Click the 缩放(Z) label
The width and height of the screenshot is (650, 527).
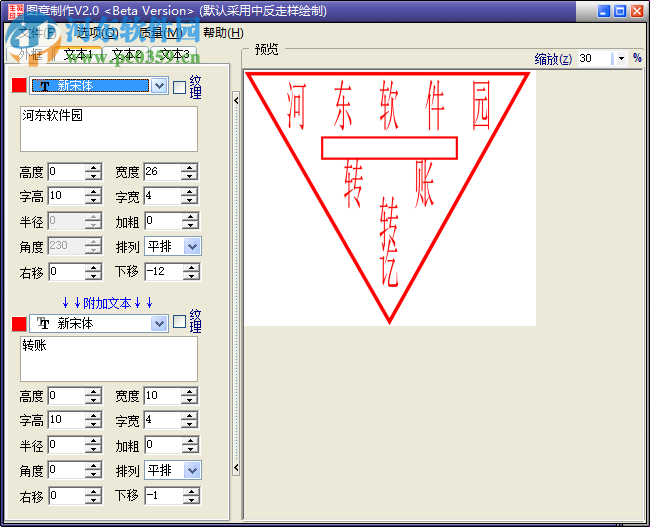pos(553,59)
